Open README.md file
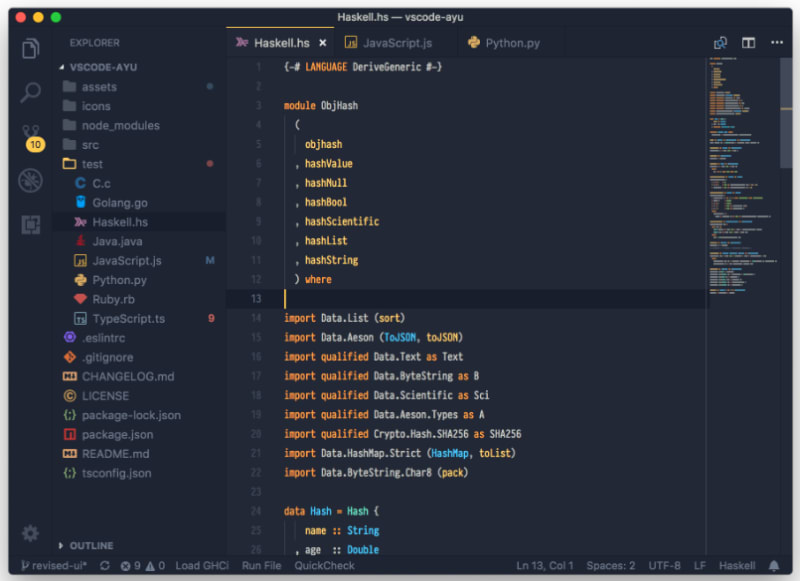This screenshot has height=581, width=800. coord(139,454)
